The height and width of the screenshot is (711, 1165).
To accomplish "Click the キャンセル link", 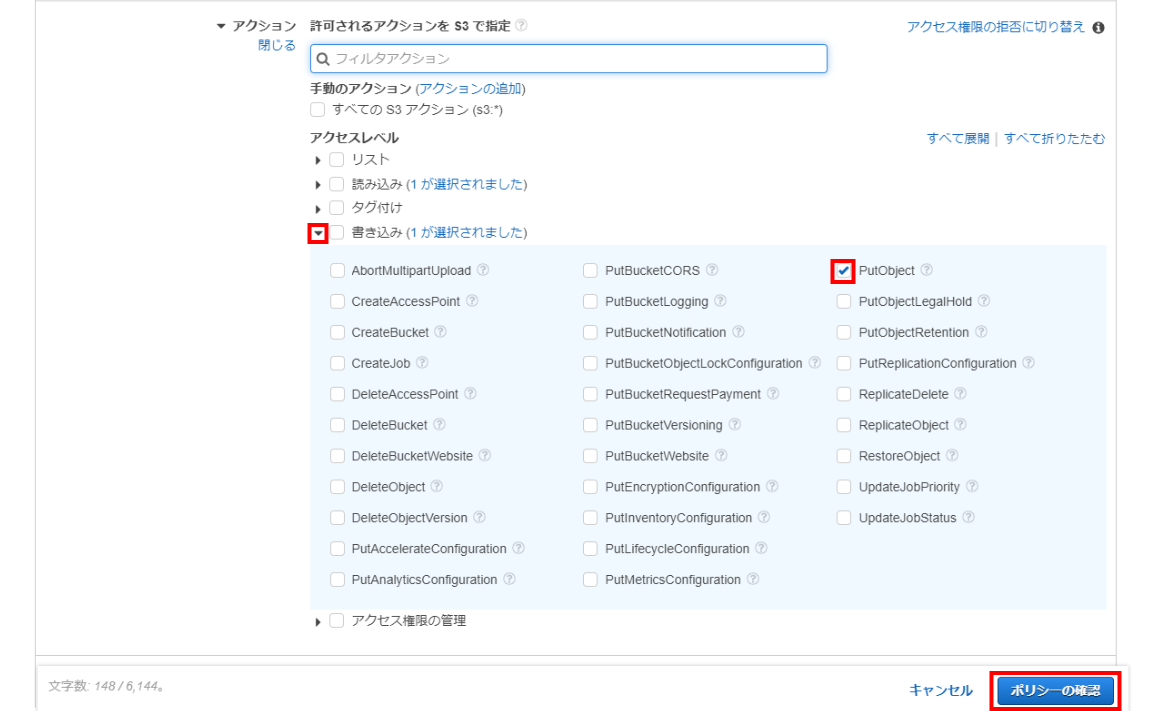I will [941, 690].
